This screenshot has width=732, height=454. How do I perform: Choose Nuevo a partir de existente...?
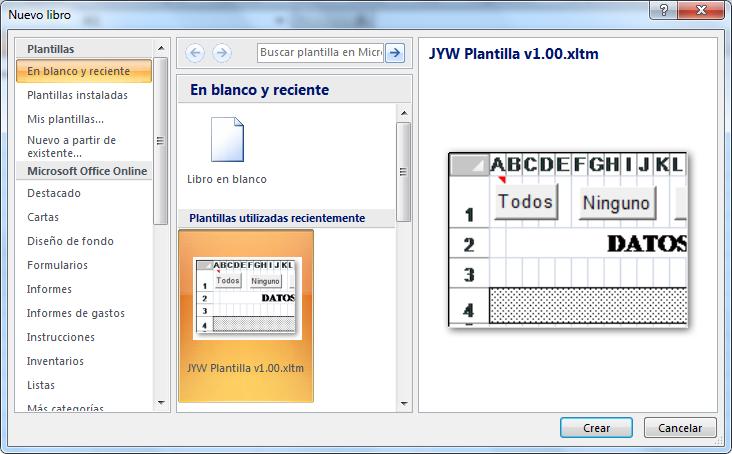(71, 147)
